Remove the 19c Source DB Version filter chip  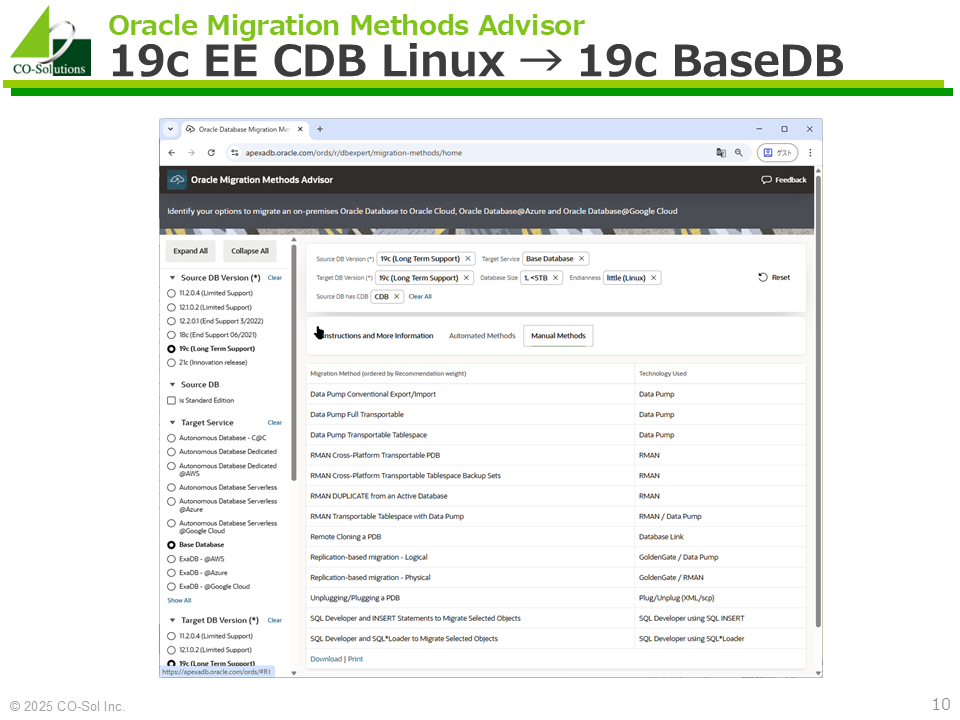coord(468,258)
